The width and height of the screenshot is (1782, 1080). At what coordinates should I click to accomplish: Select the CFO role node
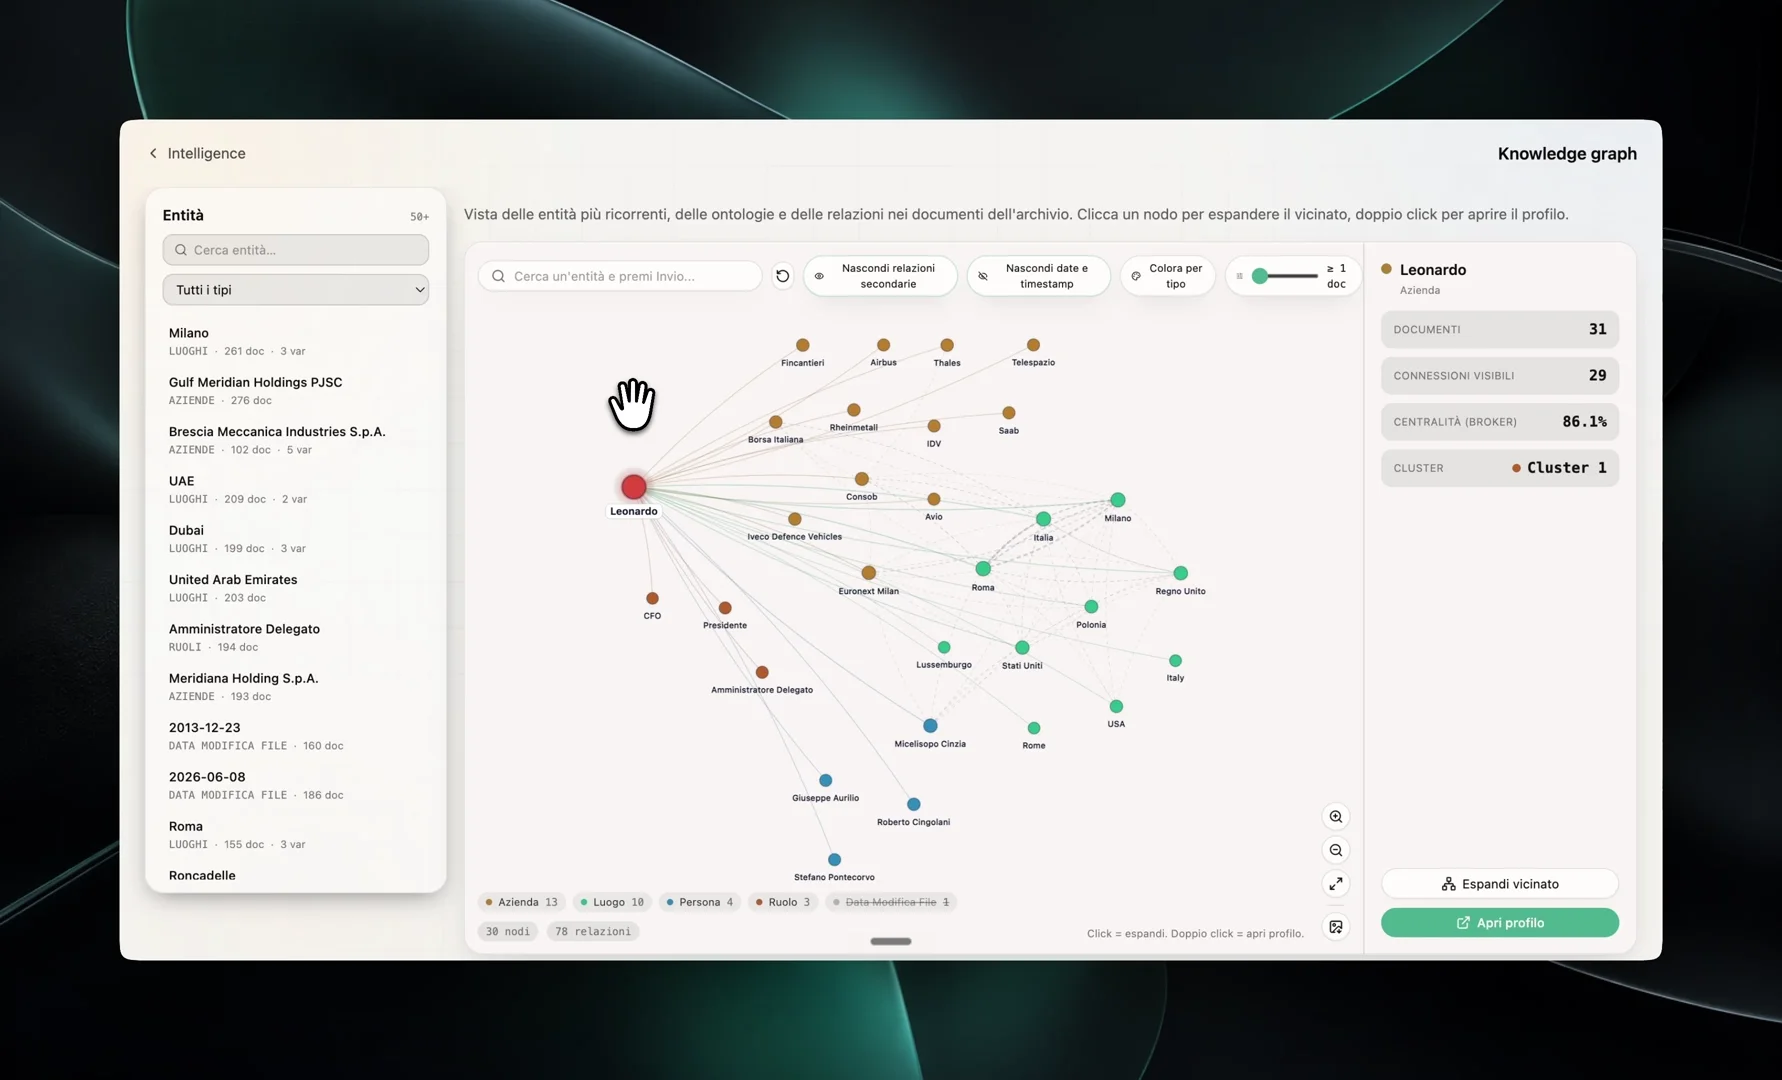(652, 599)
